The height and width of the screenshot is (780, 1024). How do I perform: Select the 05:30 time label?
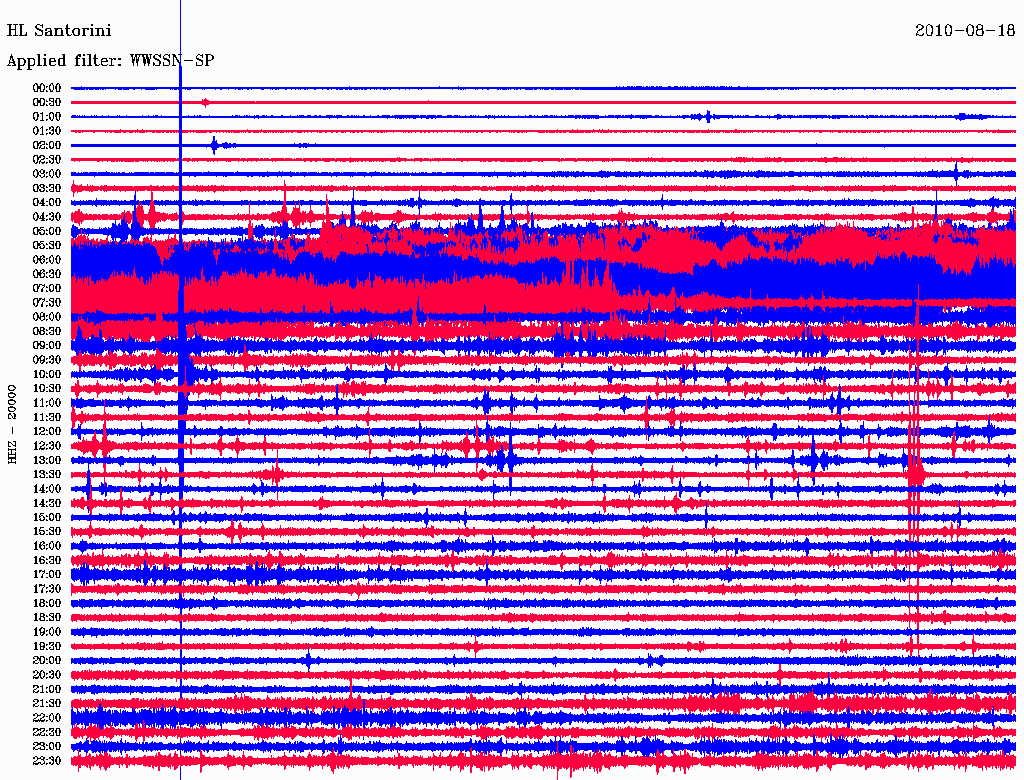[x=47, y=246]
